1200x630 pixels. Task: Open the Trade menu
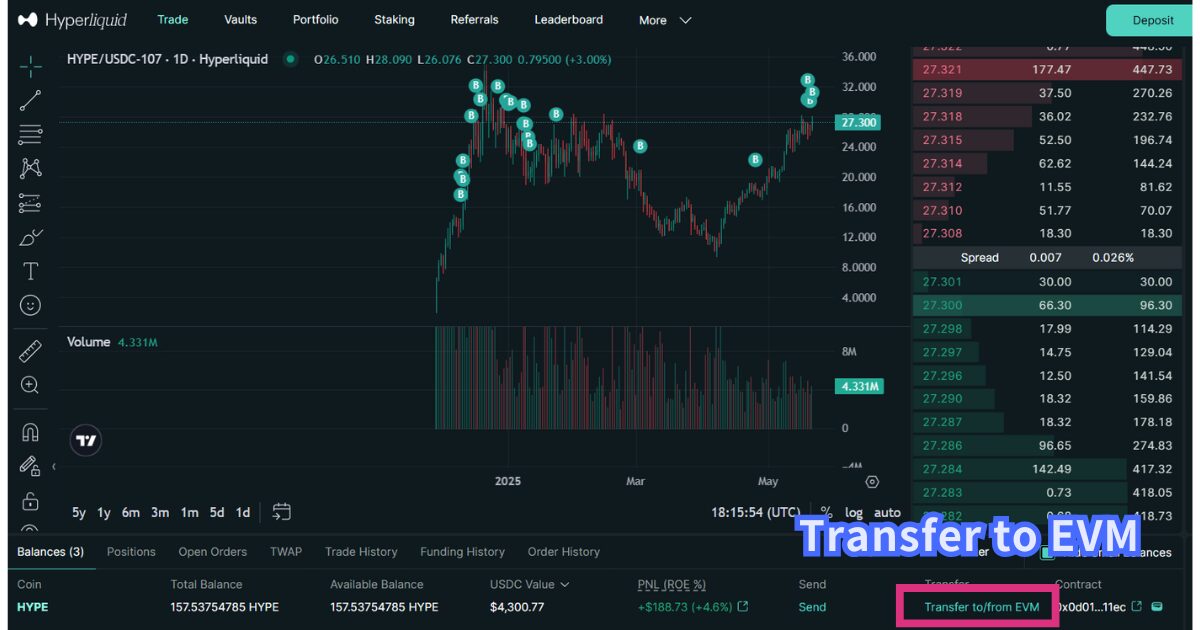173,20
